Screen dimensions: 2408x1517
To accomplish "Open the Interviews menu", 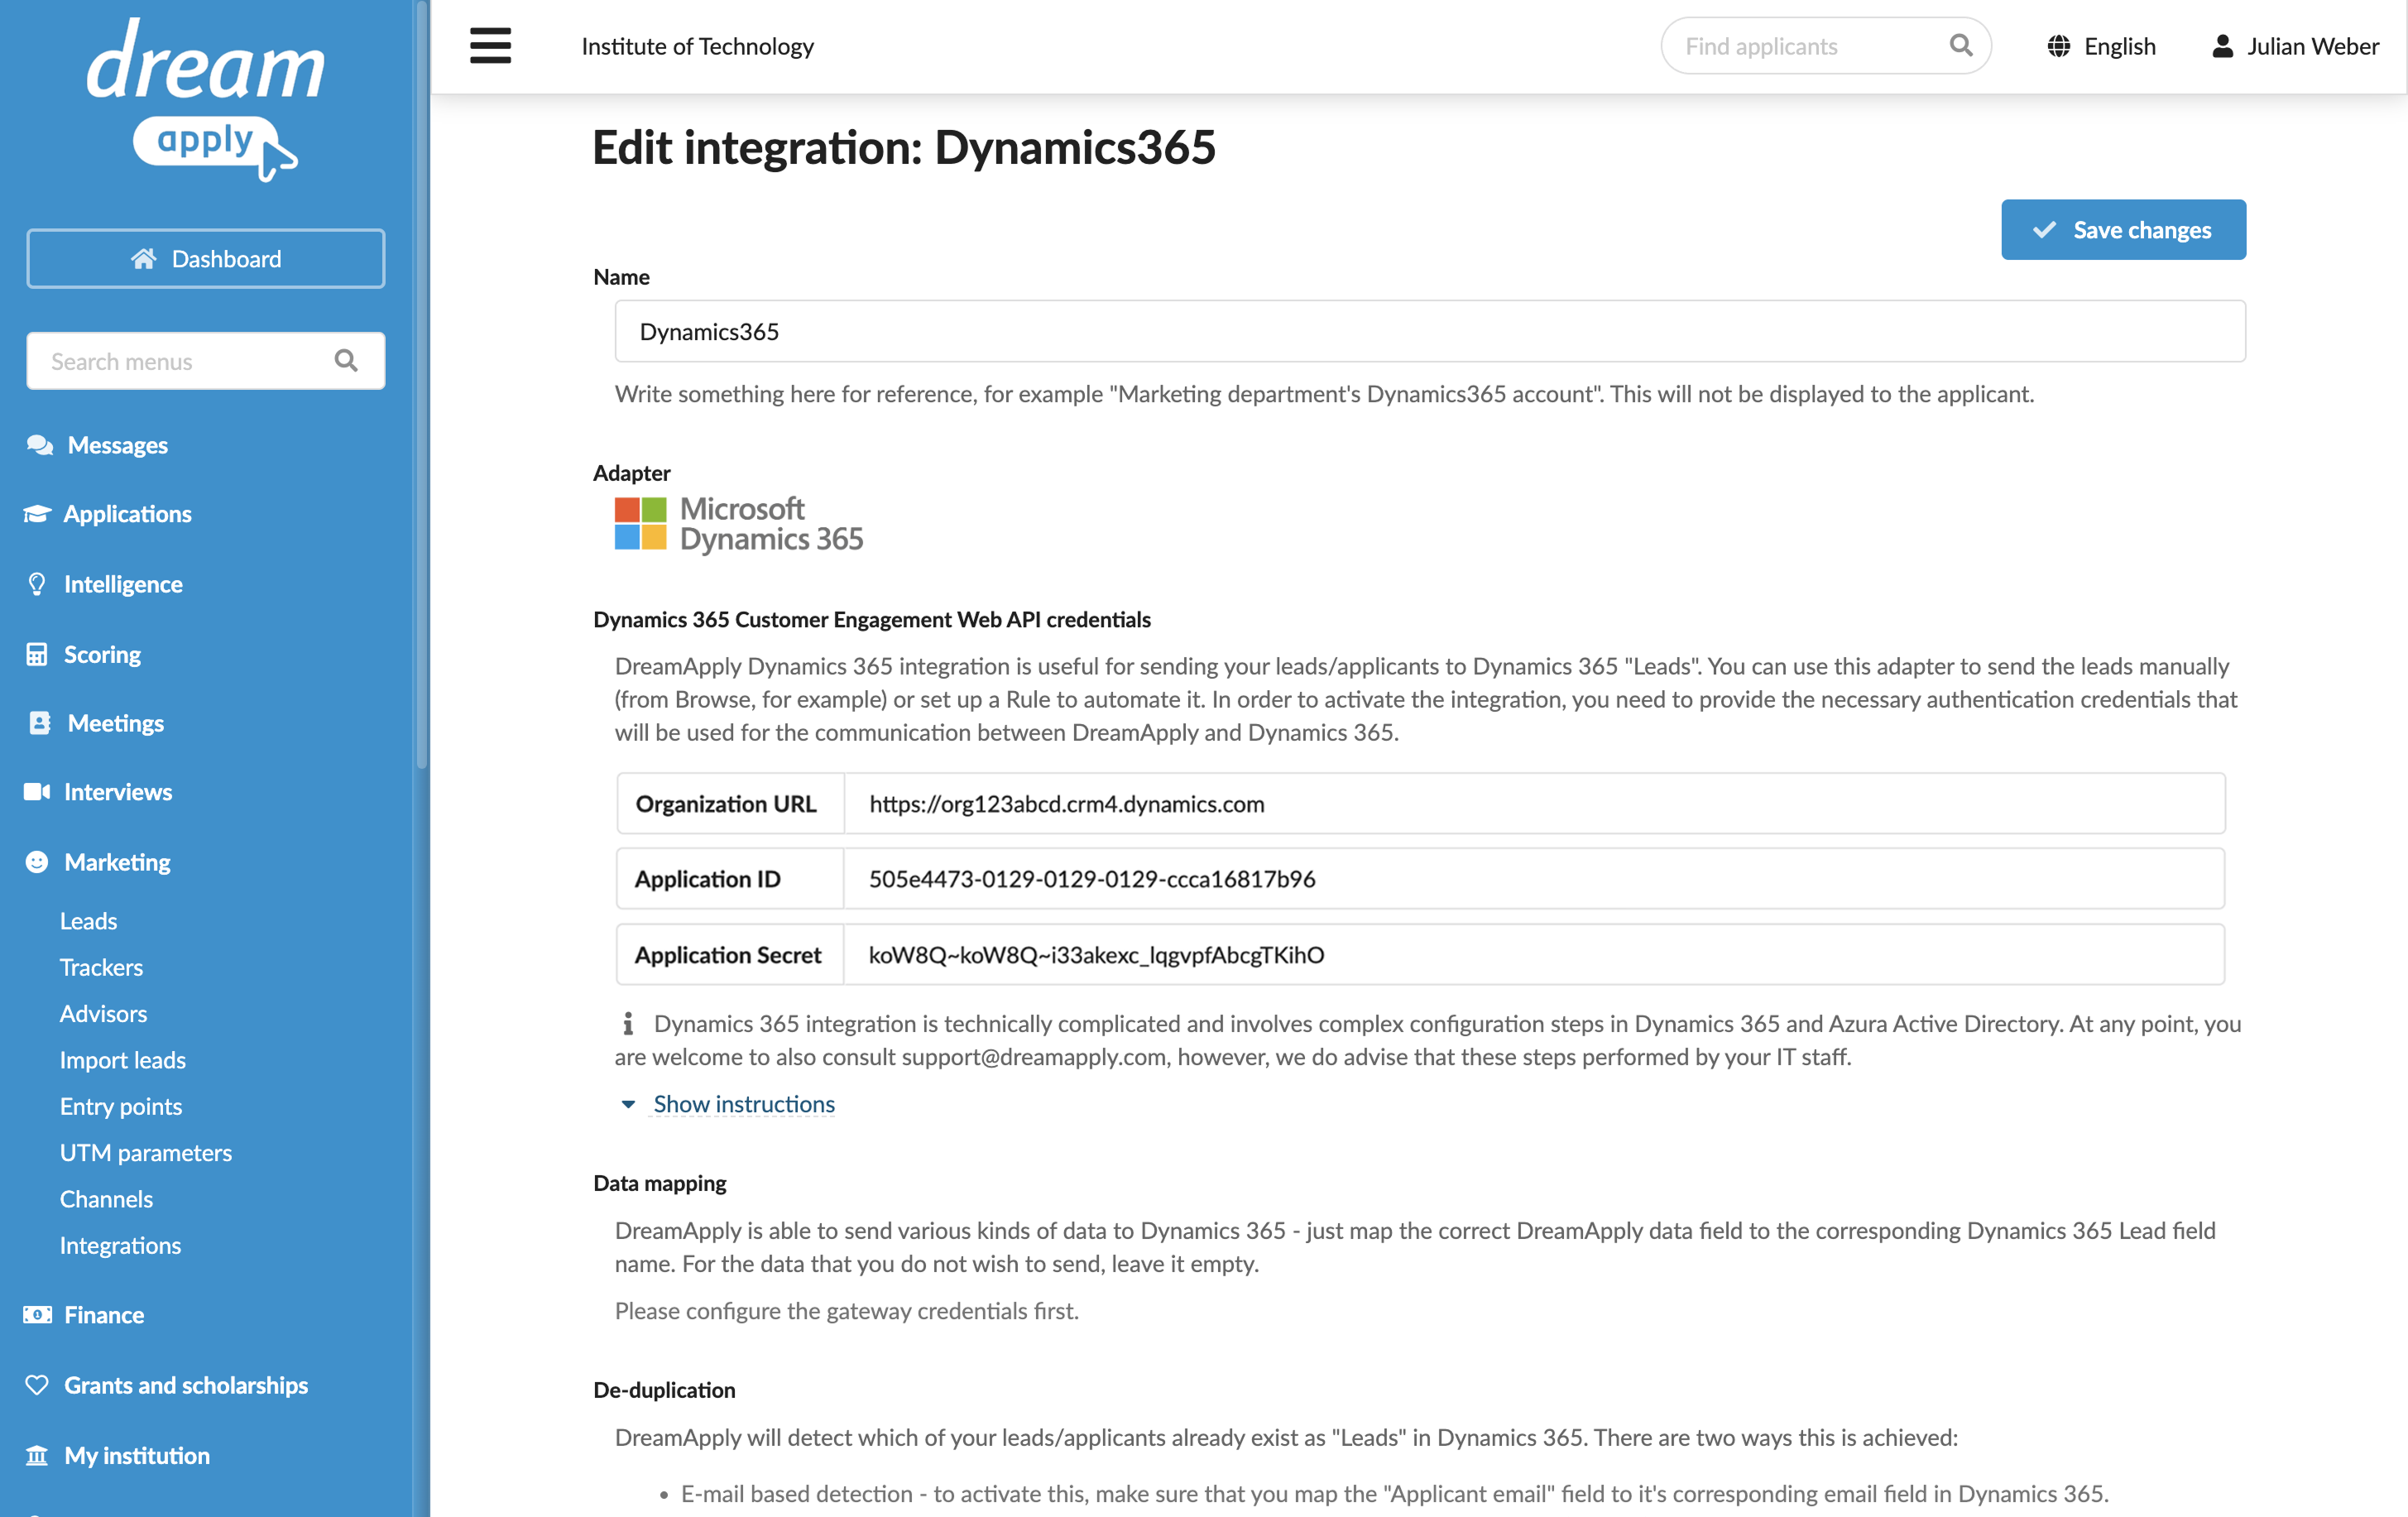I will pyautogui.click(x=118, y=792).
